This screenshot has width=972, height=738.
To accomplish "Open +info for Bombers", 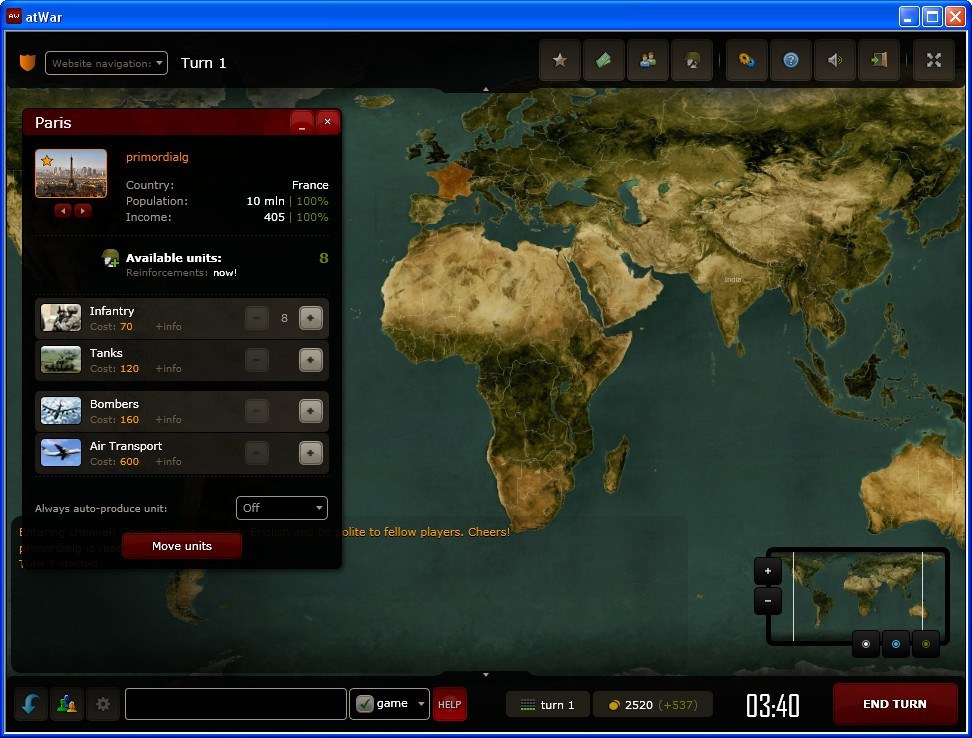I will tap(168, 420).
